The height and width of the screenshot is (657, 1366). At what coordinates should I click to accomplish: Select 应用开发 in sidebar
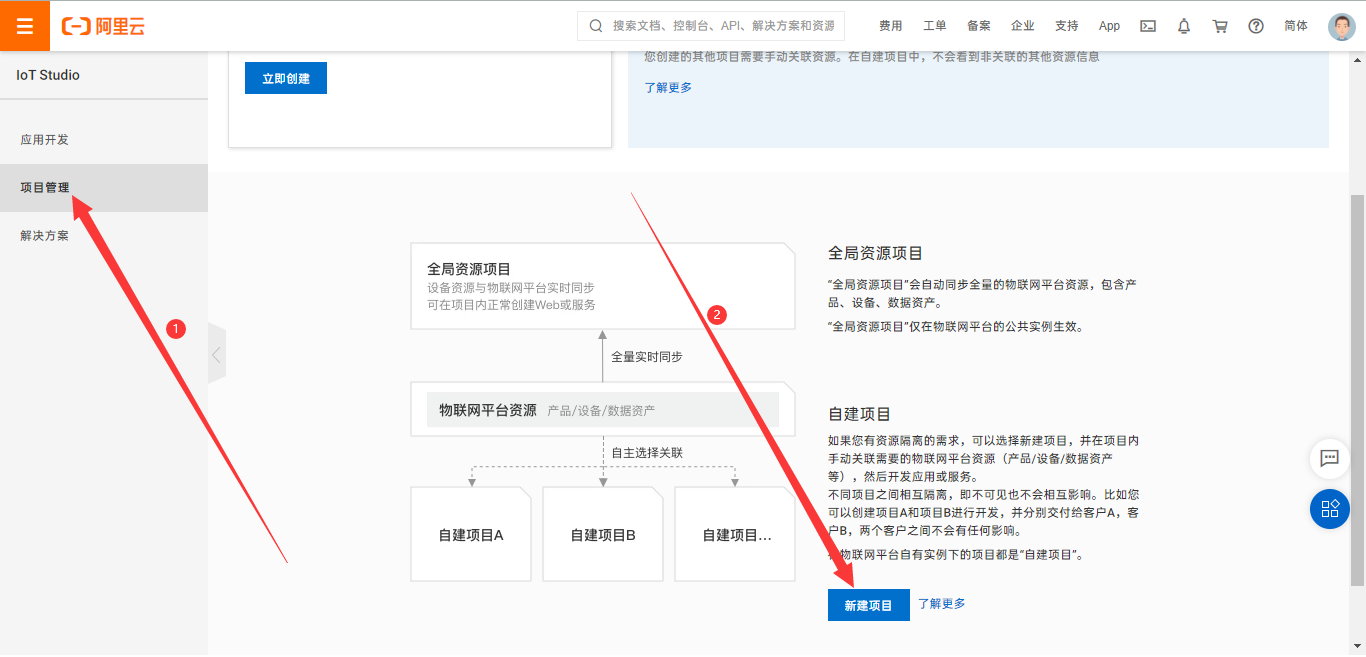tap(104, 140)
